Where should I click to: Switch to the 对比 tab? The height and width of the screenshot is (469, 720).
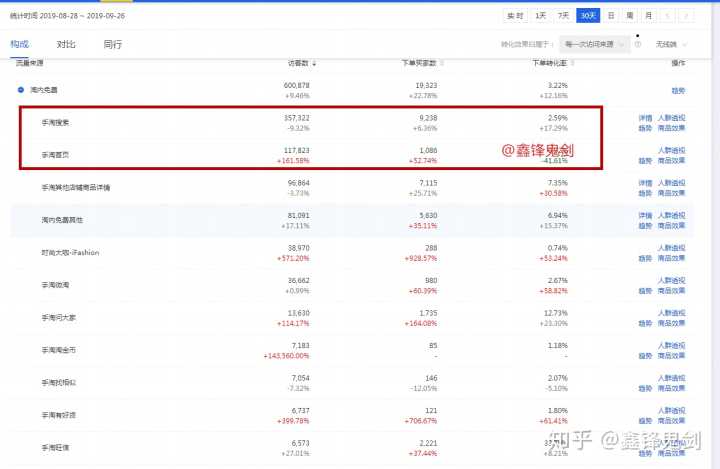66,45
